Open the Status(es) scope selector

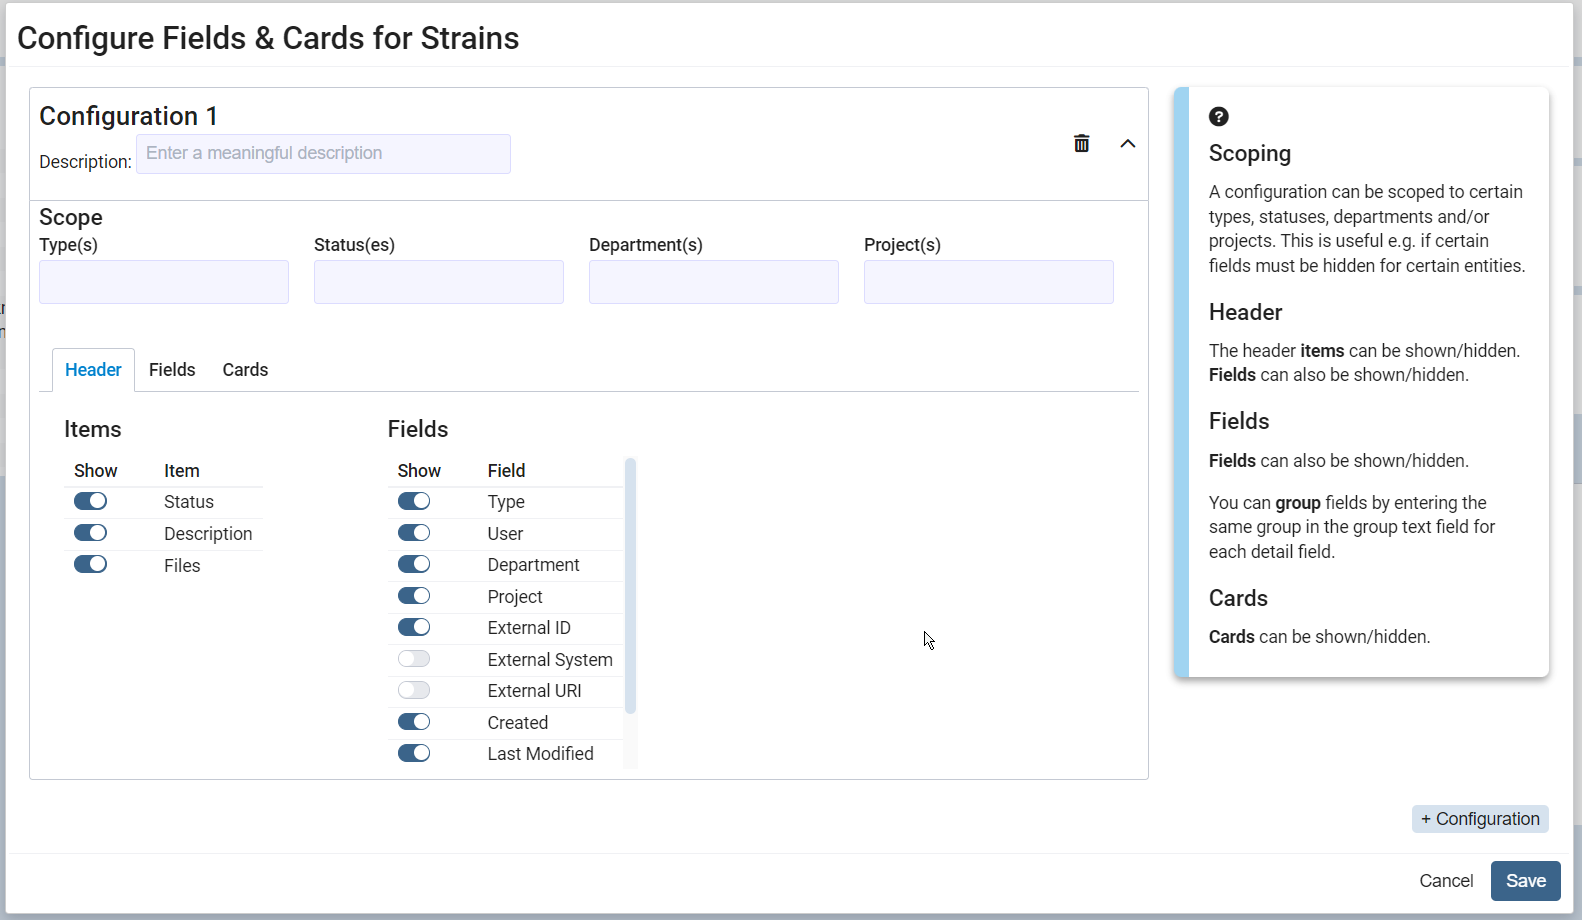point(439,282)
